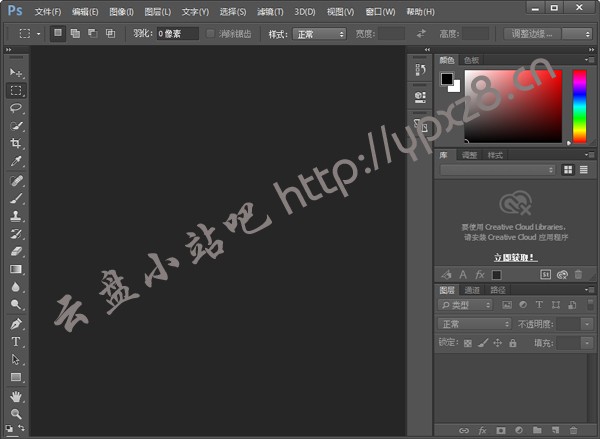Click the 羽化 feather input field
Viewport: 600px width, 439px height.
(178, 34)
